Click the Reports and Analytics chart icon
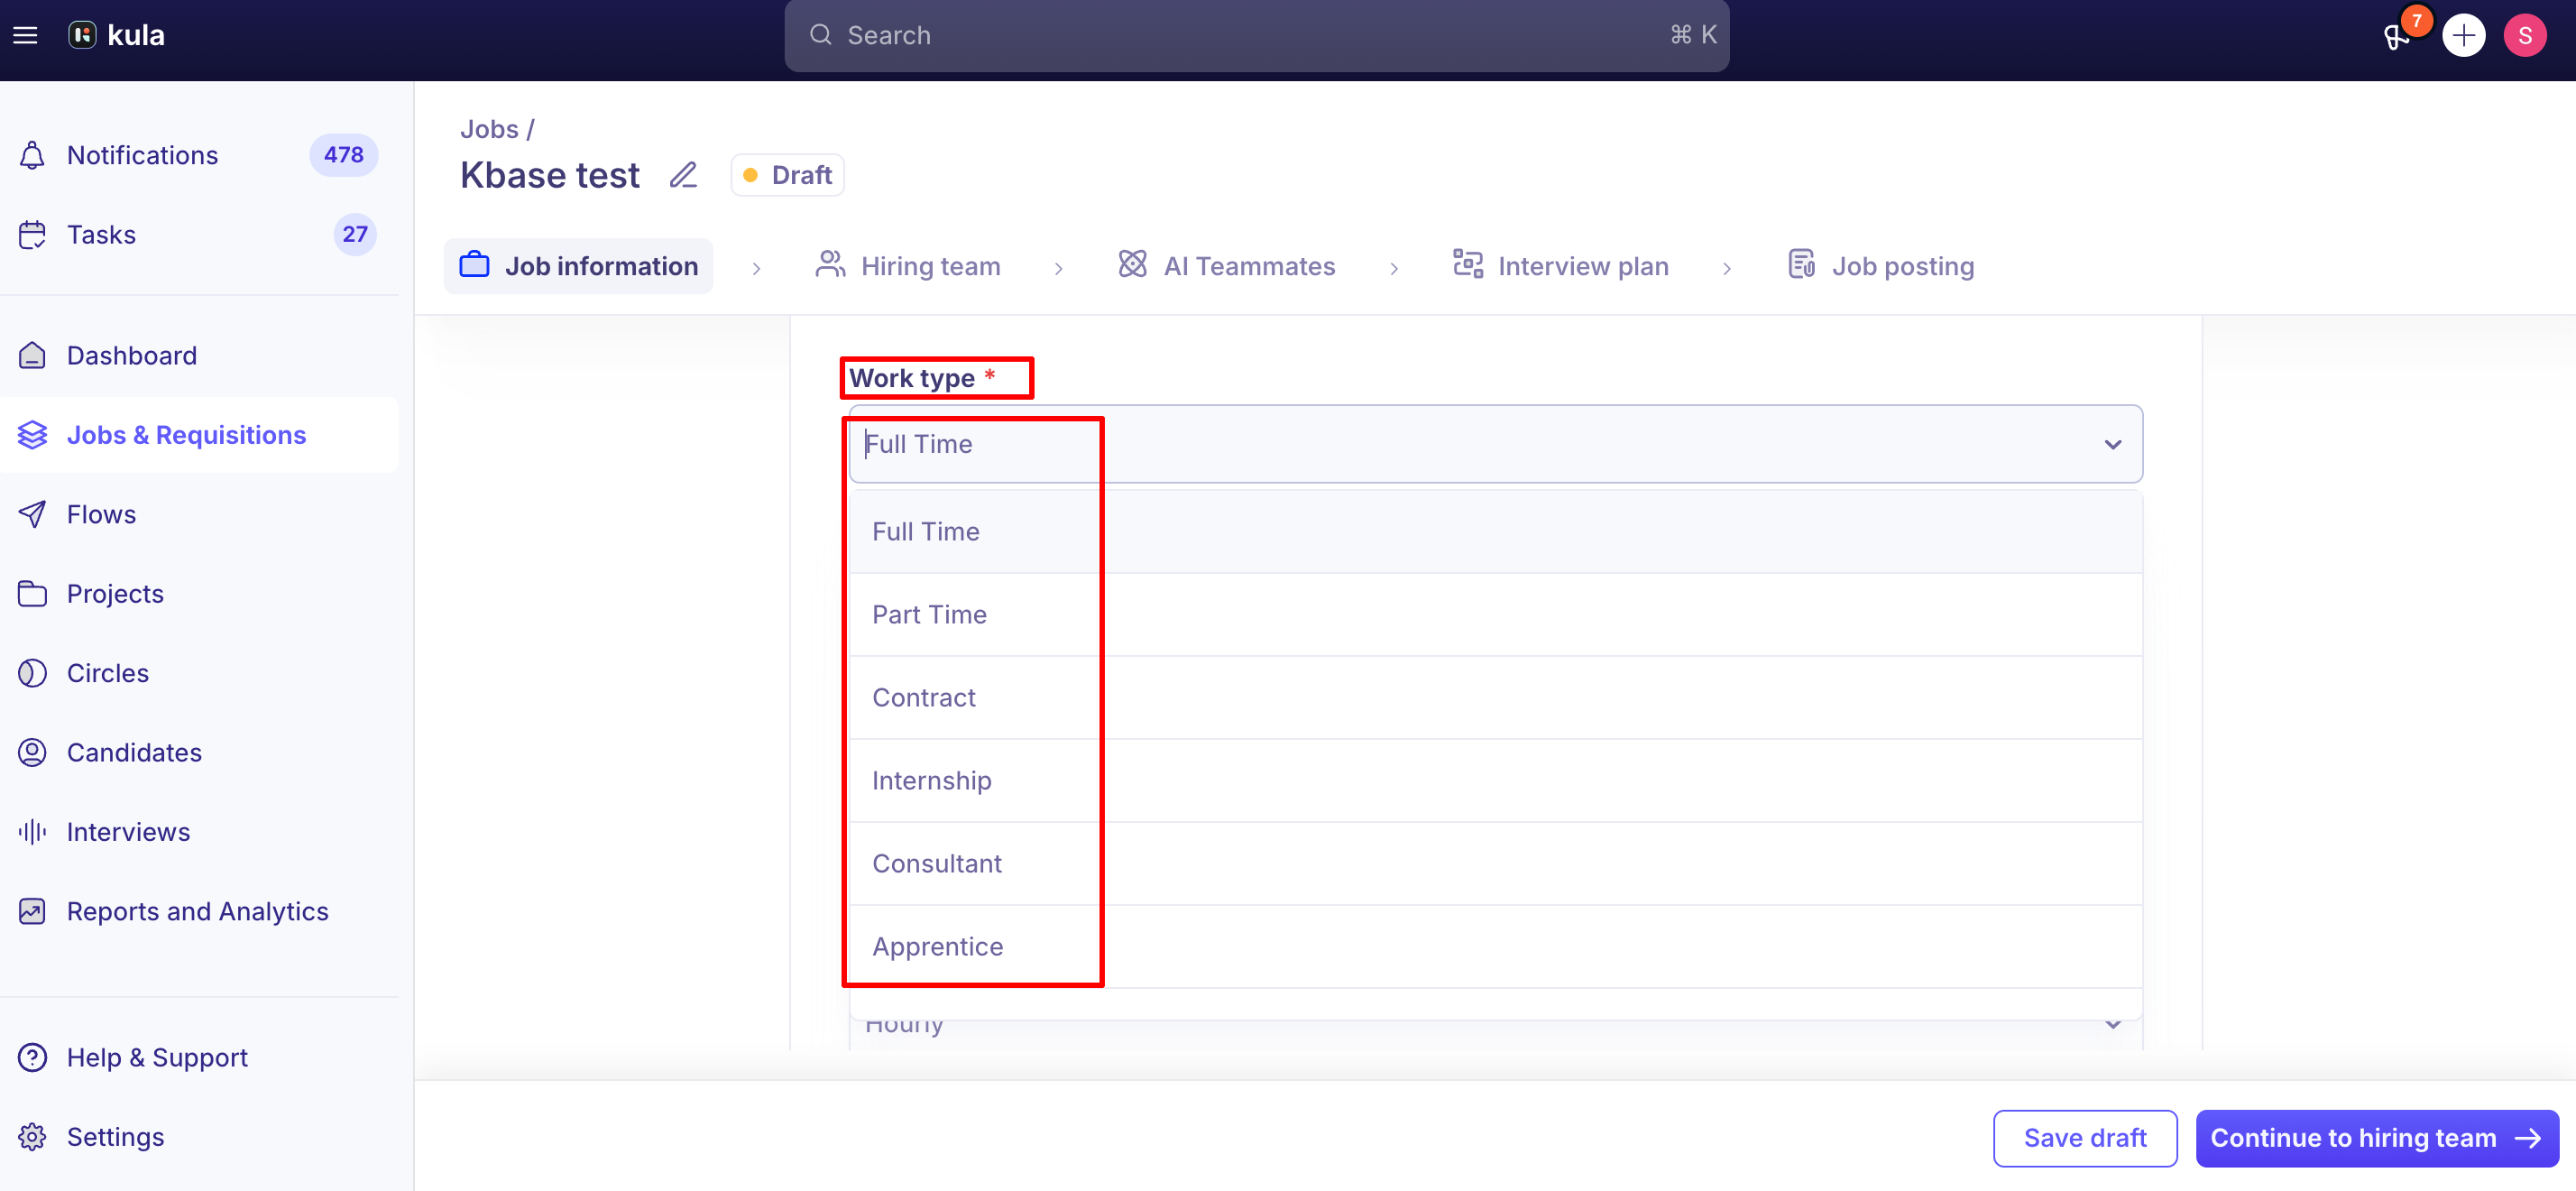The height and width of the screenshot is (1191, 2576). coord(32,912)
